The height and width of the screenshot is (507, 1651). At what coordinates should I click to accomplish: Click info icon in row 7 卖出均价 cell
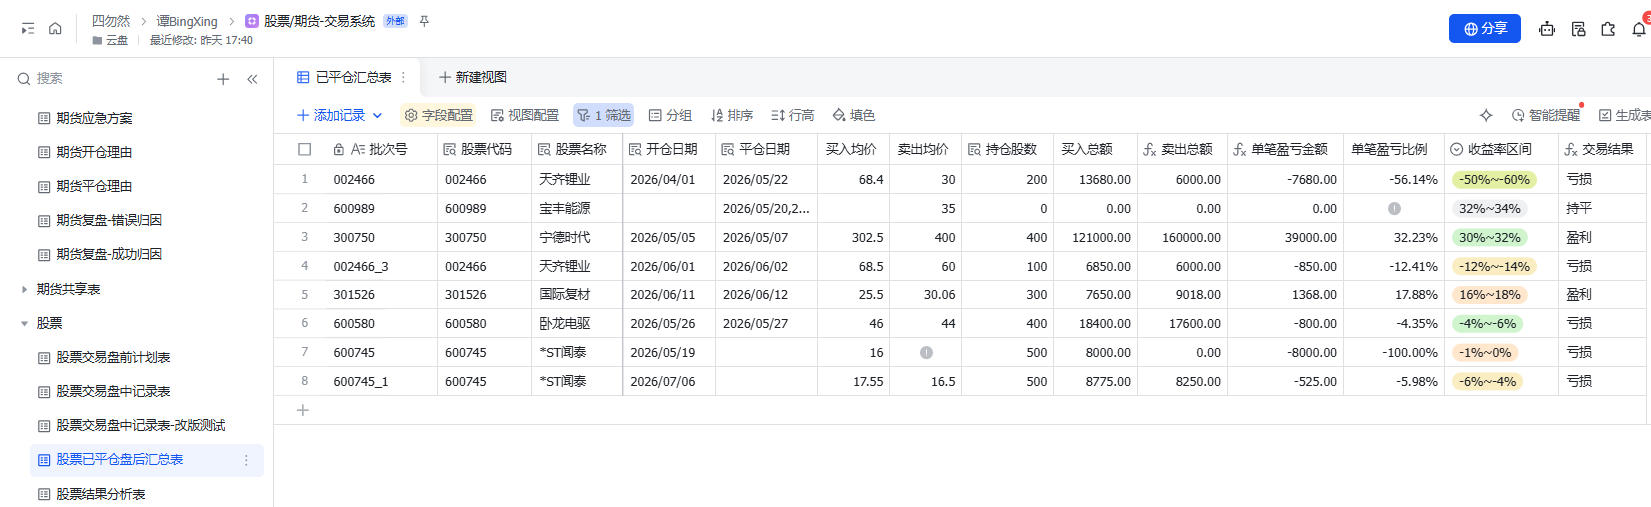926,353
